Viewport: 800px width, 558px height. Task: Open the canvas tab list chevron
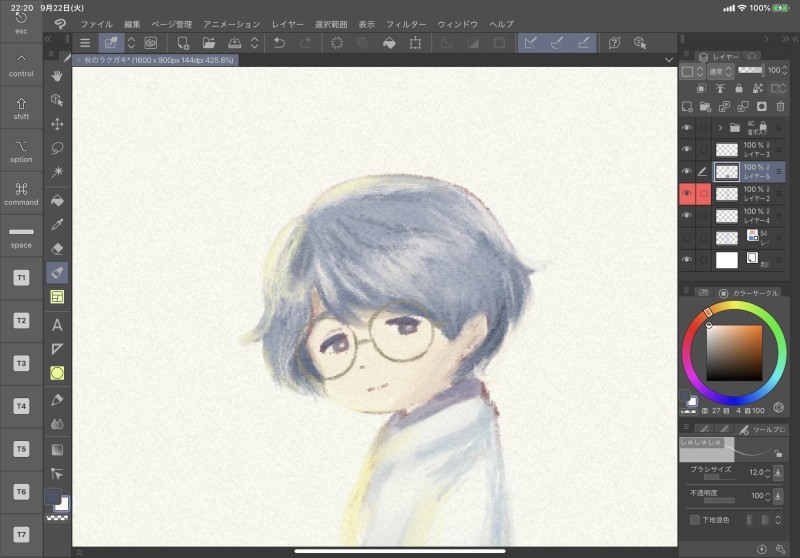click(669, 60)
